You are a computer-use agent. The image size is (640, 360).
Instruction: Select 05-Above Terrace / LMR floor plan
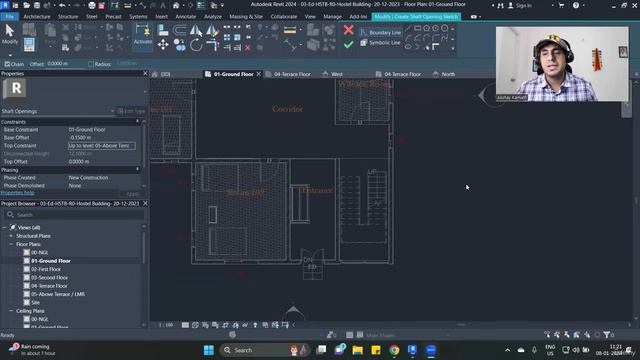[58, 294]
